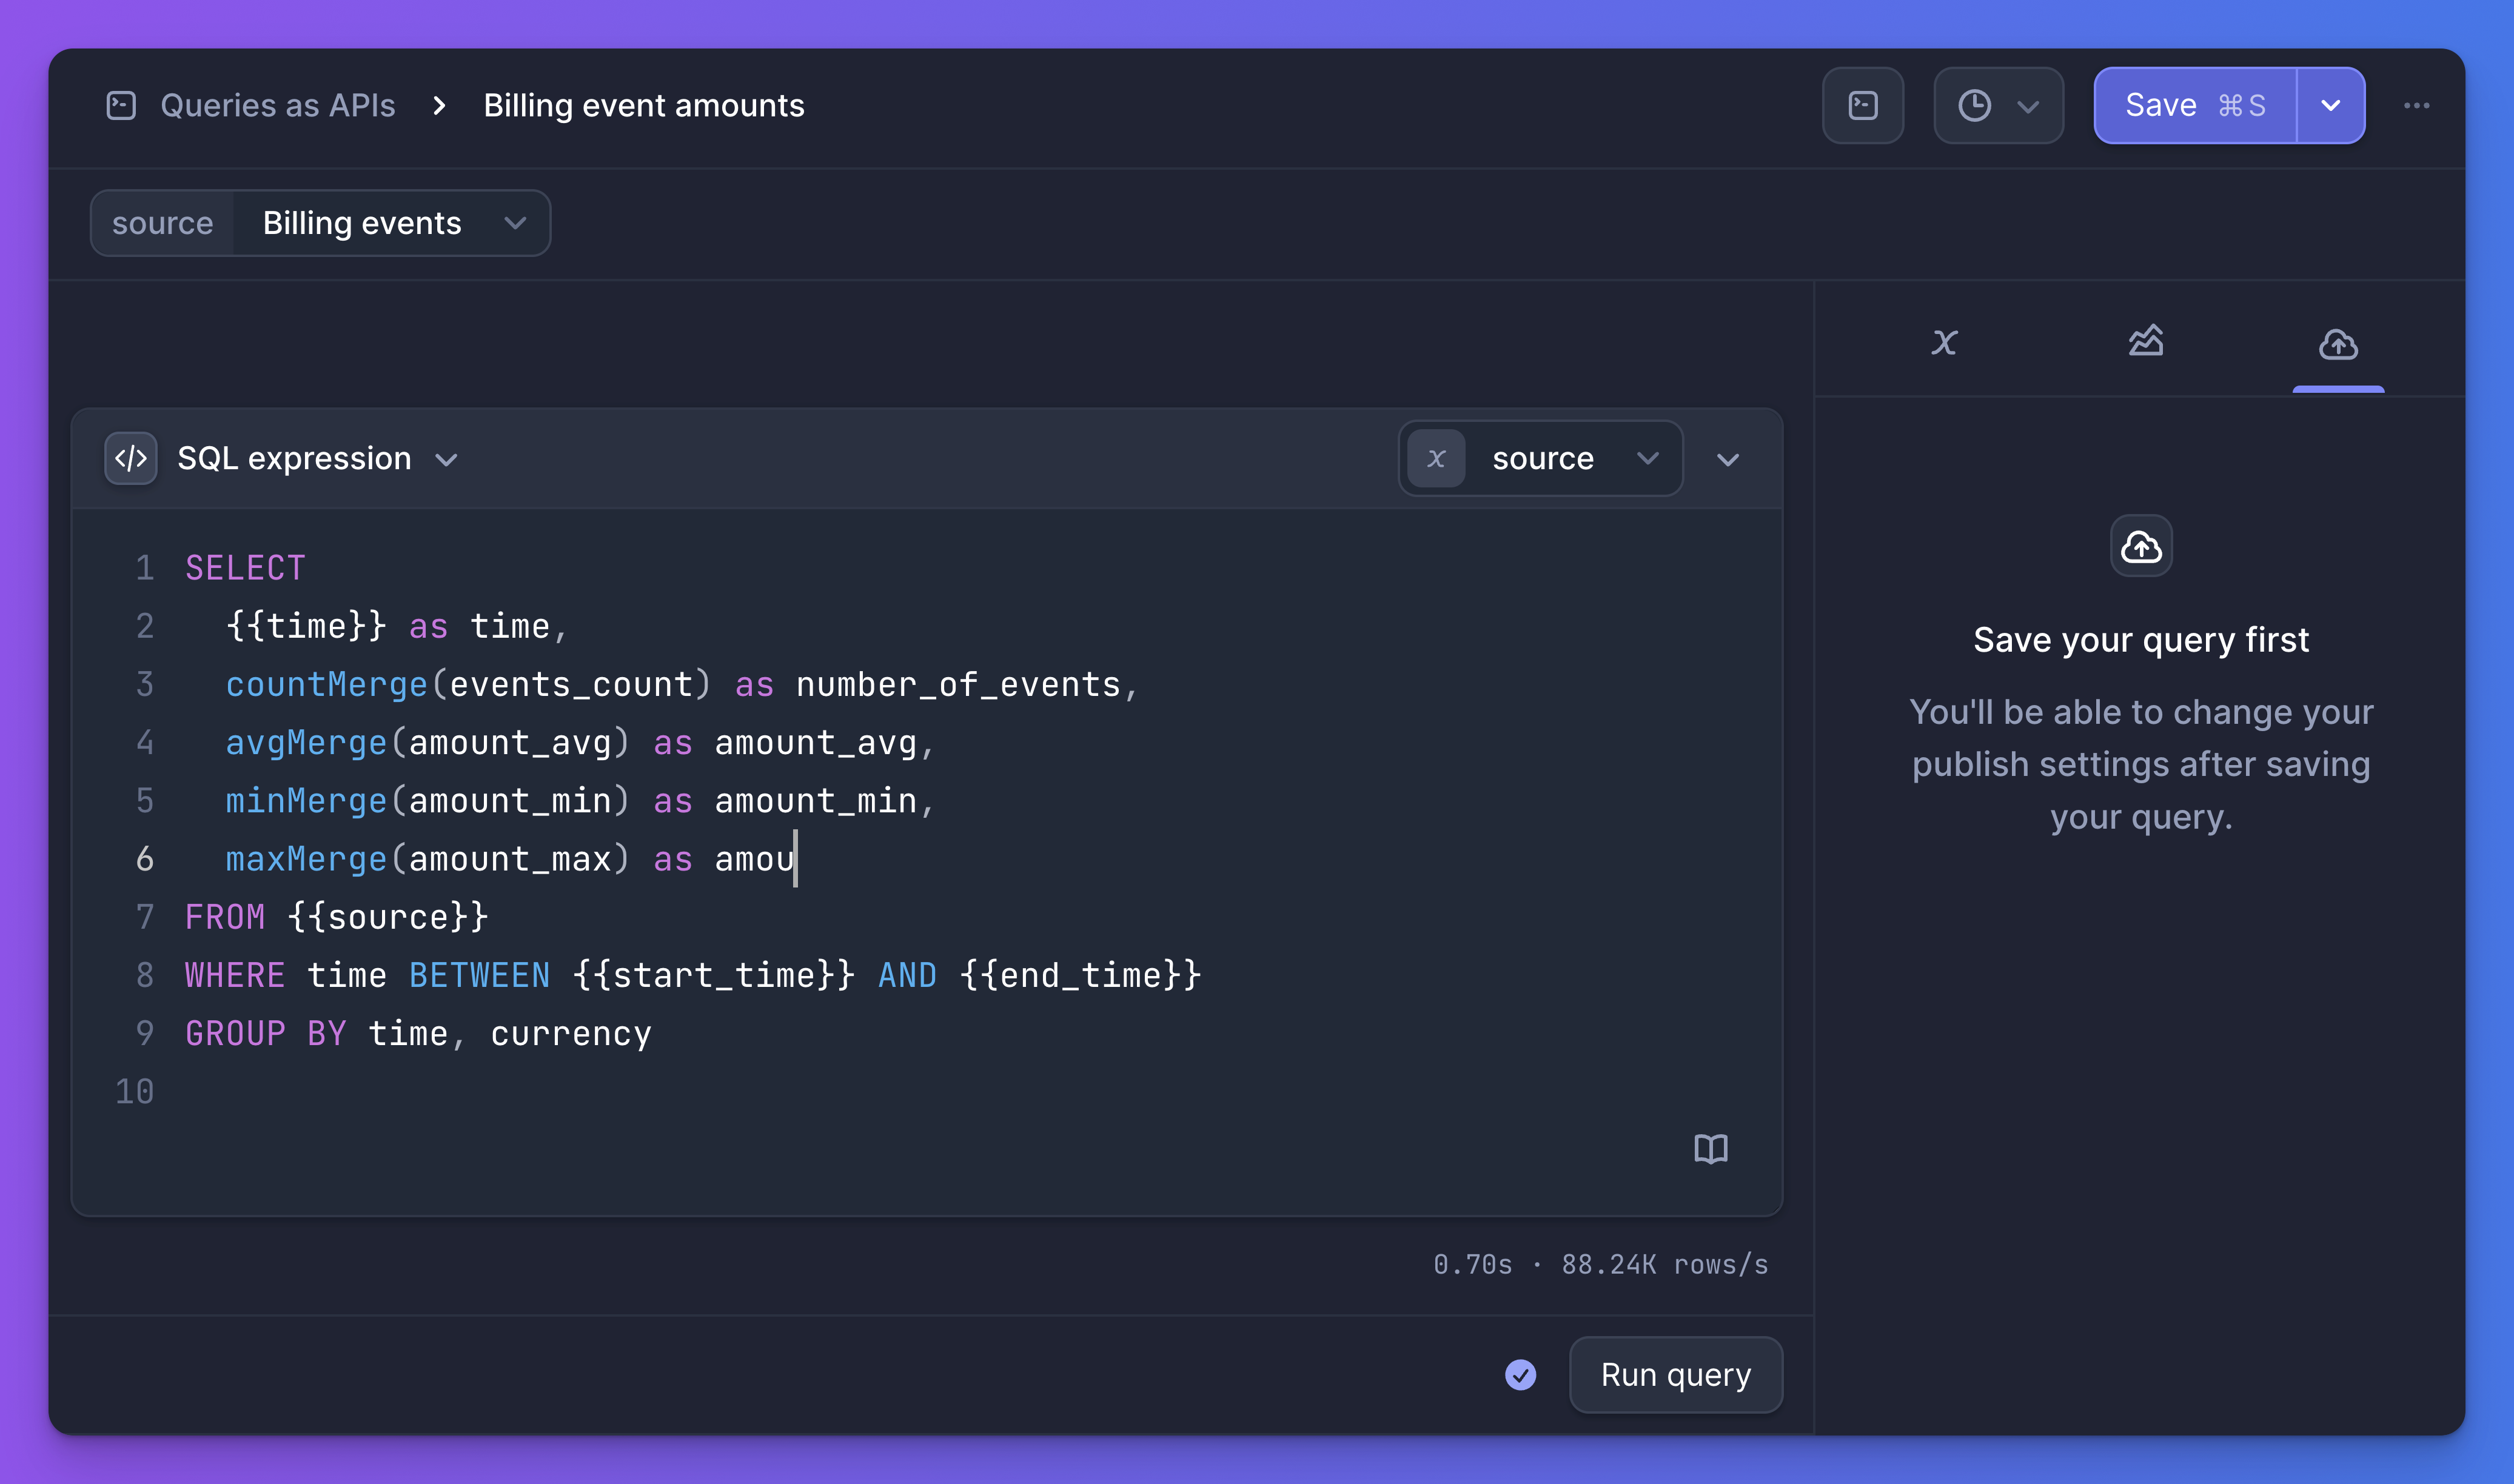Click the code </> icon beside SQL expression

point(131,458)
